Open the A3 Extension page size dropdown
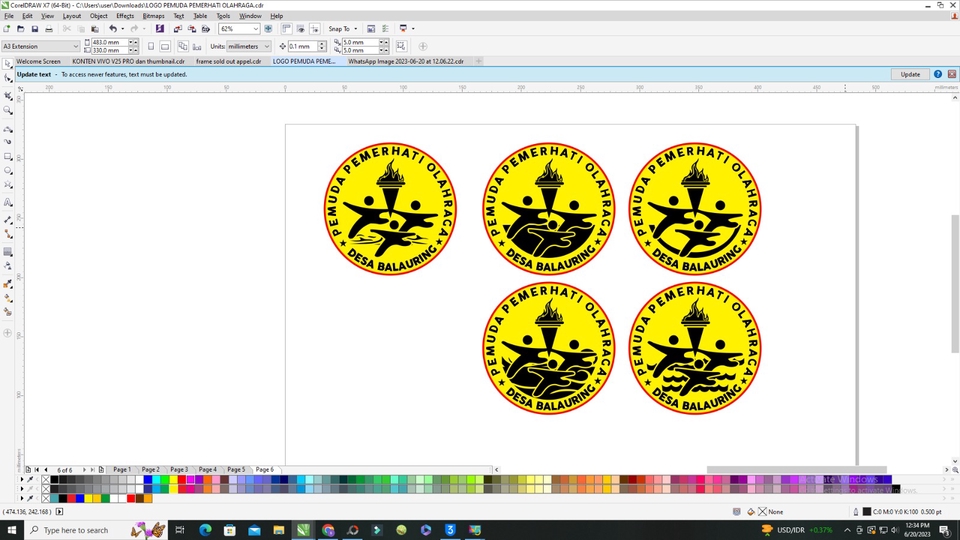This screenshot has height=540, width=960. pyautogui.click(x=75, y=47)
